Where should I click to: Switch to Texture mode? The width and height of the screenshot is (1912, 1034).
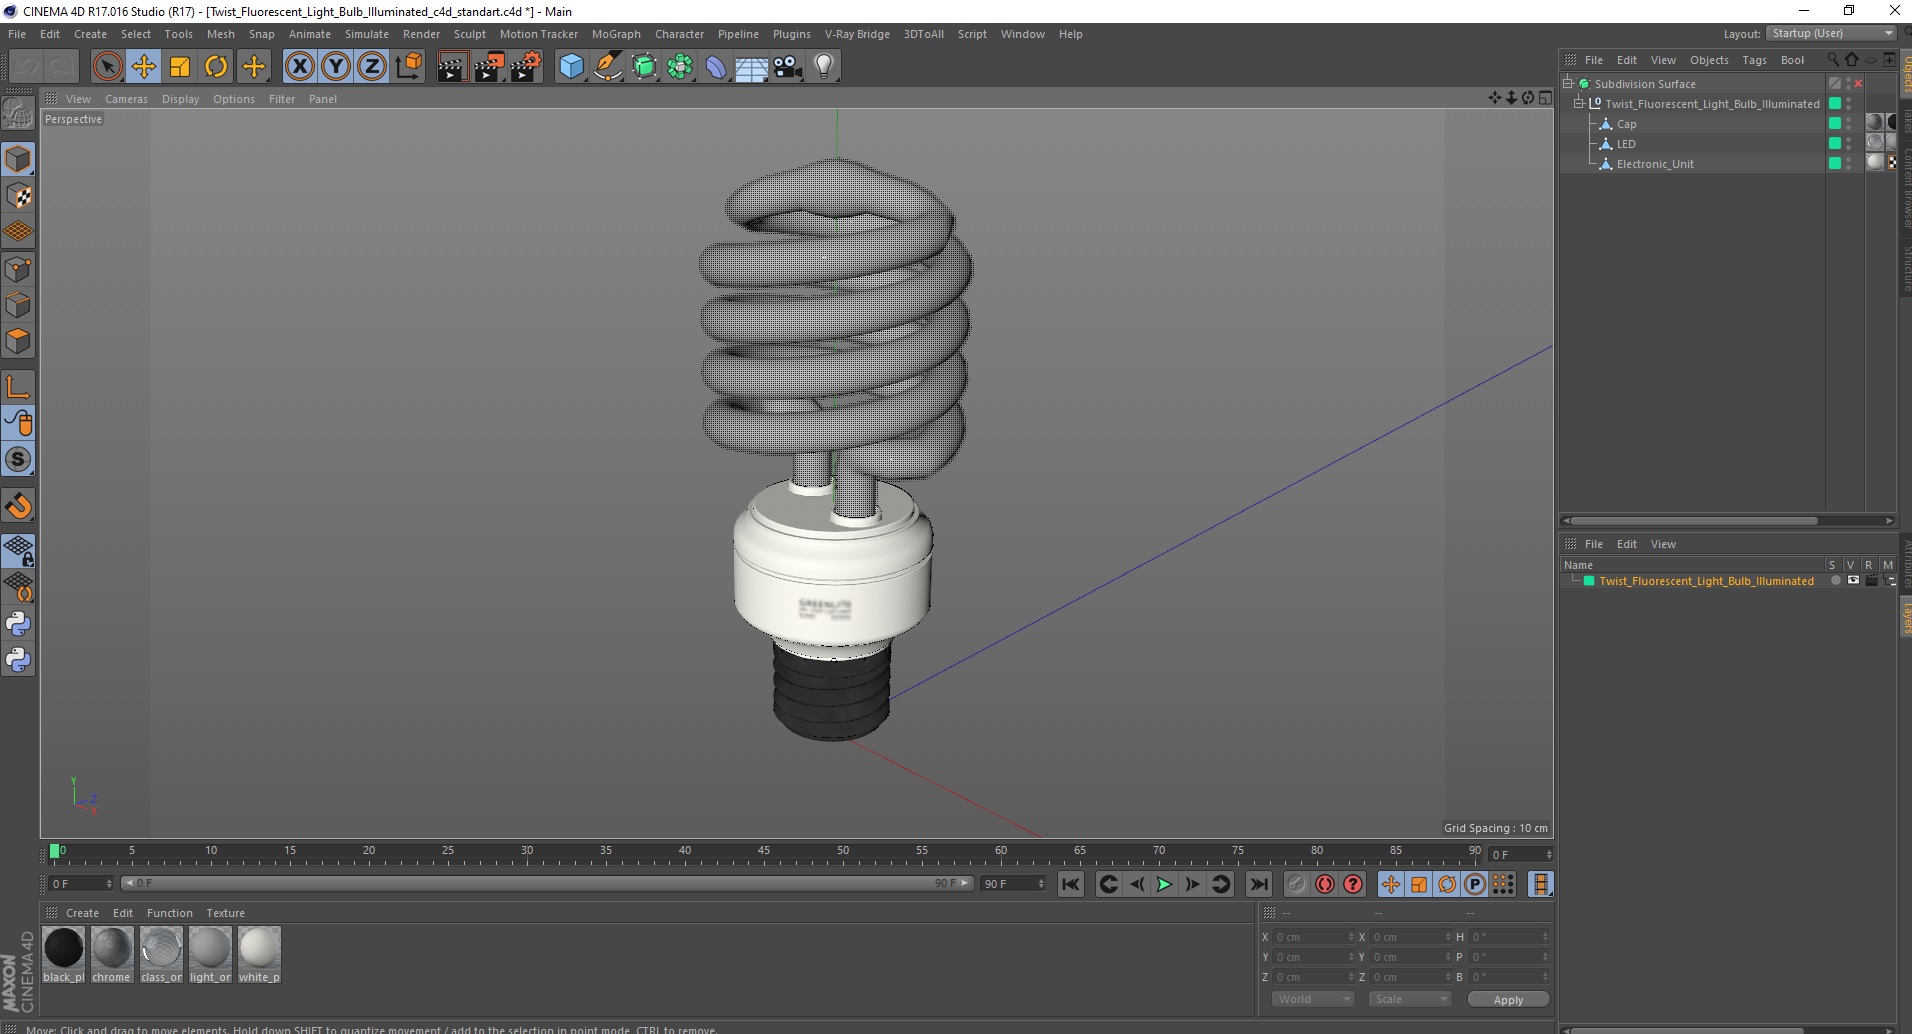pos(18,196)
